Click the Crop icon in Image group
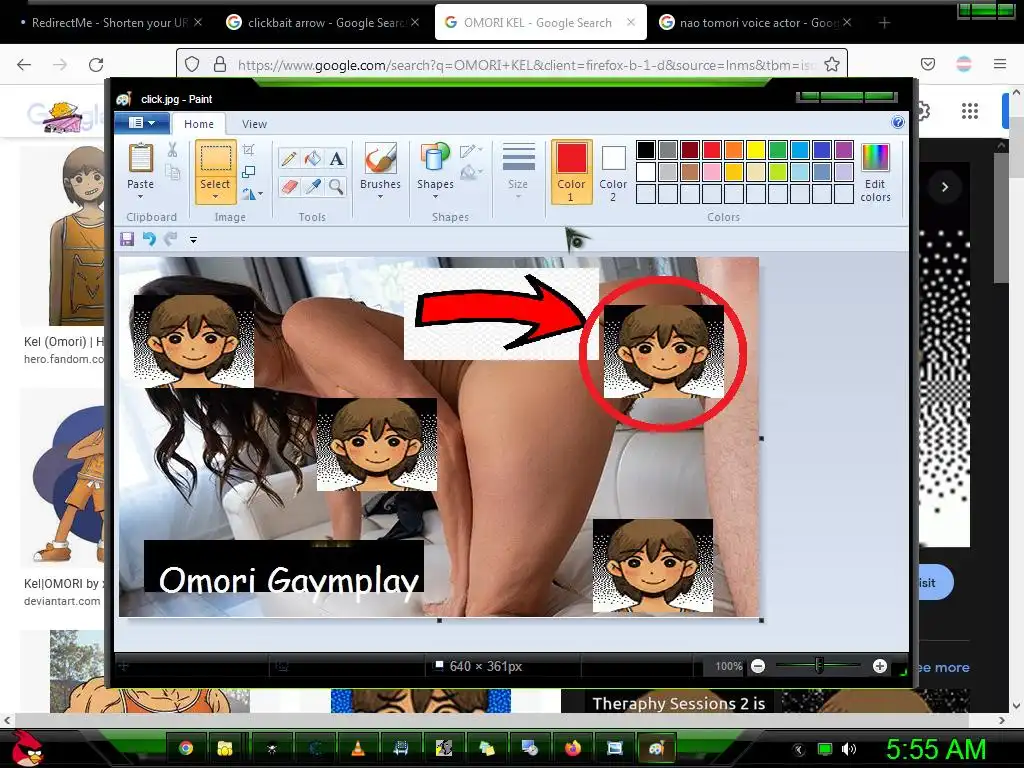The height and width of the screenshot is (768, 1024). 249,150
